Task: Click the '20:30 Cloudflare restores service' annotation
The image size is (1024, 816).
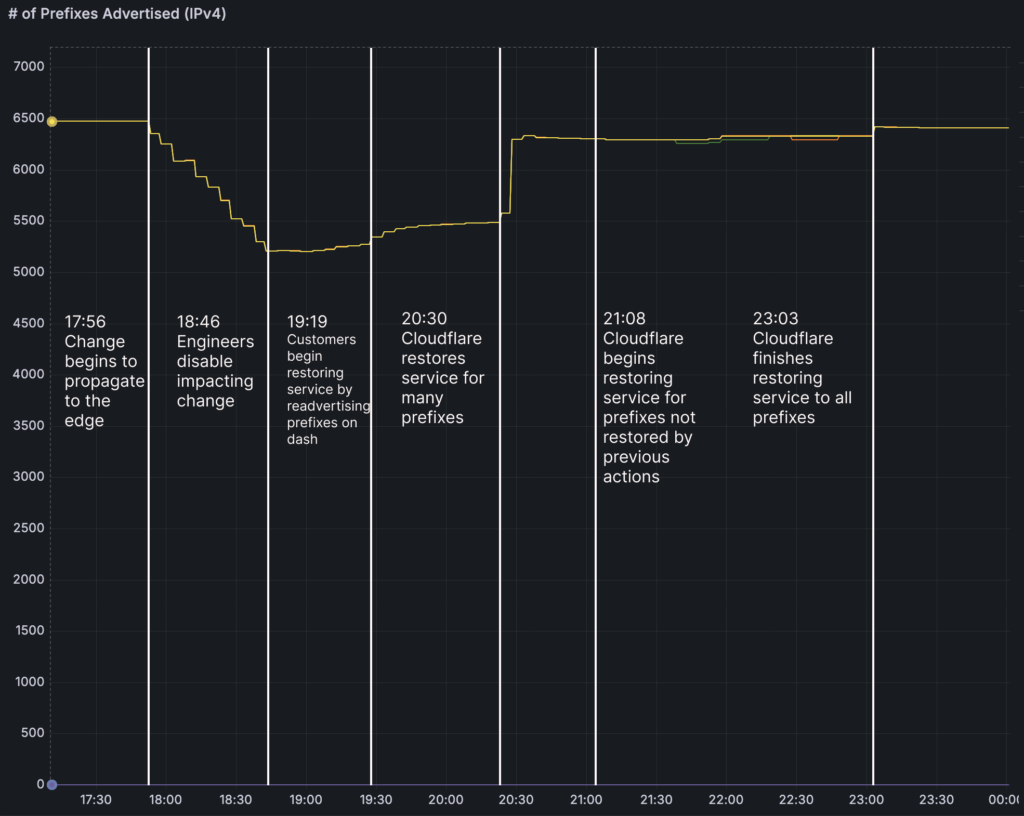Action: 442,367
